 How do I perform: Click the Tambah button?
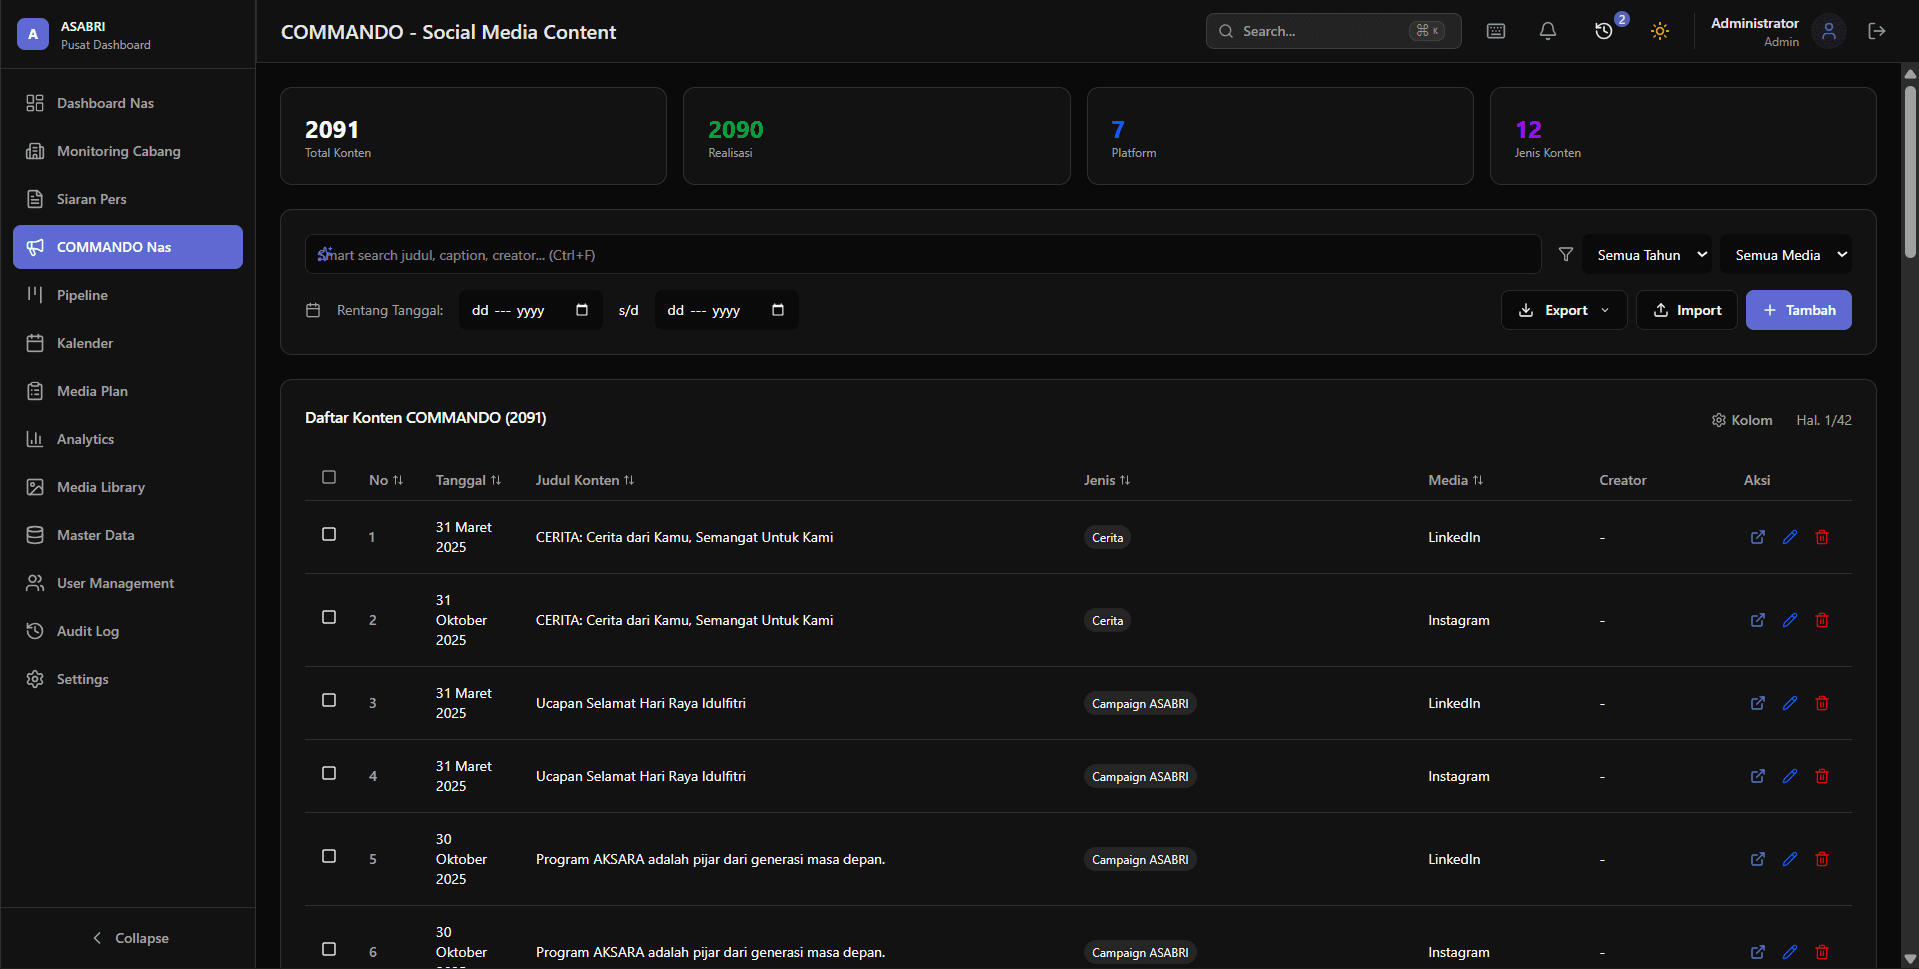[x=1798, y=310]
